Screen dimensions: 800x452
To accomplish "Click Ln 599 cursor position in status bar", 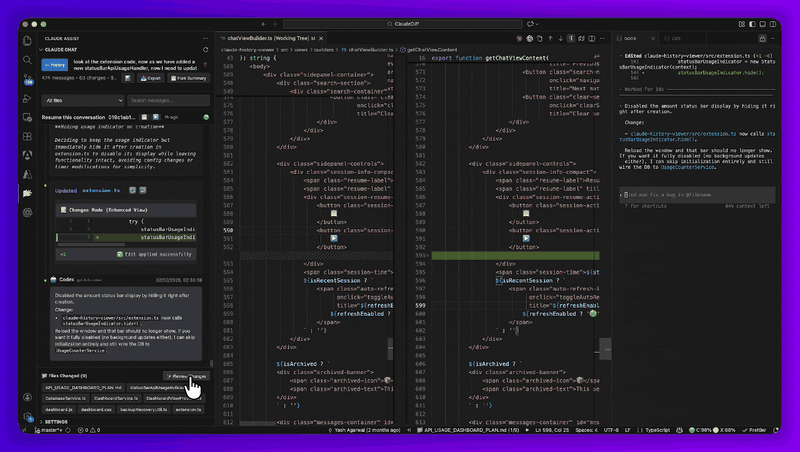I will tap(553, 430).
